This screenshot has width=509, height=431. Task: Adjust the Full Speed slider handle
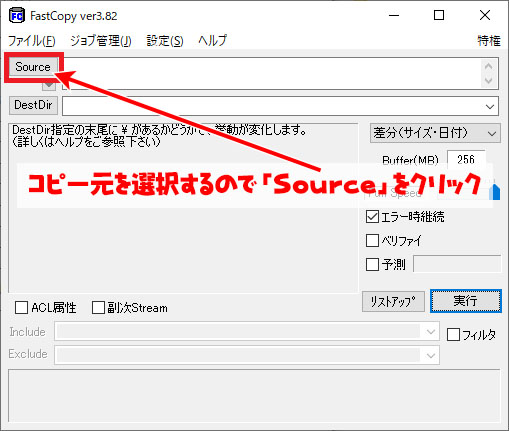(495, 192)
